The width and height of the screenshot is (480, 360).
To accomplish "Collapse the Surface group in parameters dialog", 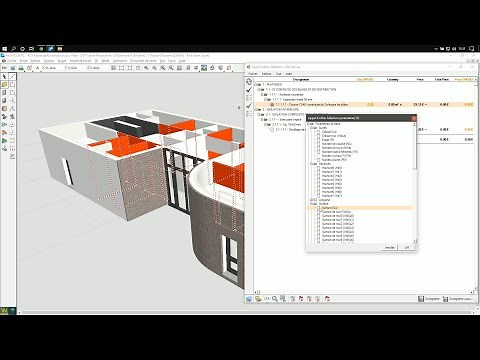I will [x=311, y=204].
